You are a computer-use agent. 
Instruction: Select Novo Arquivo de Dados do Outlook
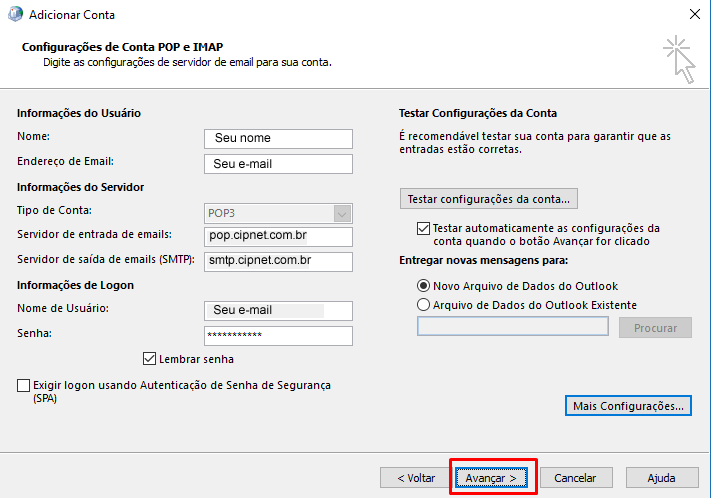tap(423, 286)
